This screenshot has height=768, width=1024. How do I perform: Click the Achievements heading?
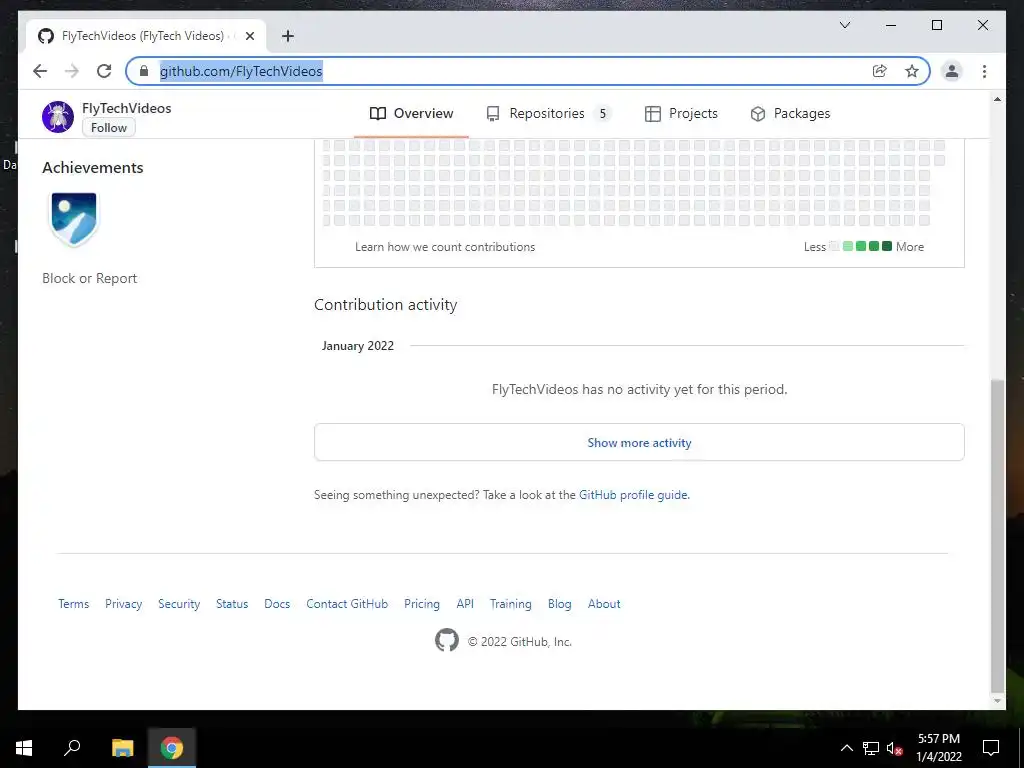tap(93, 168)
